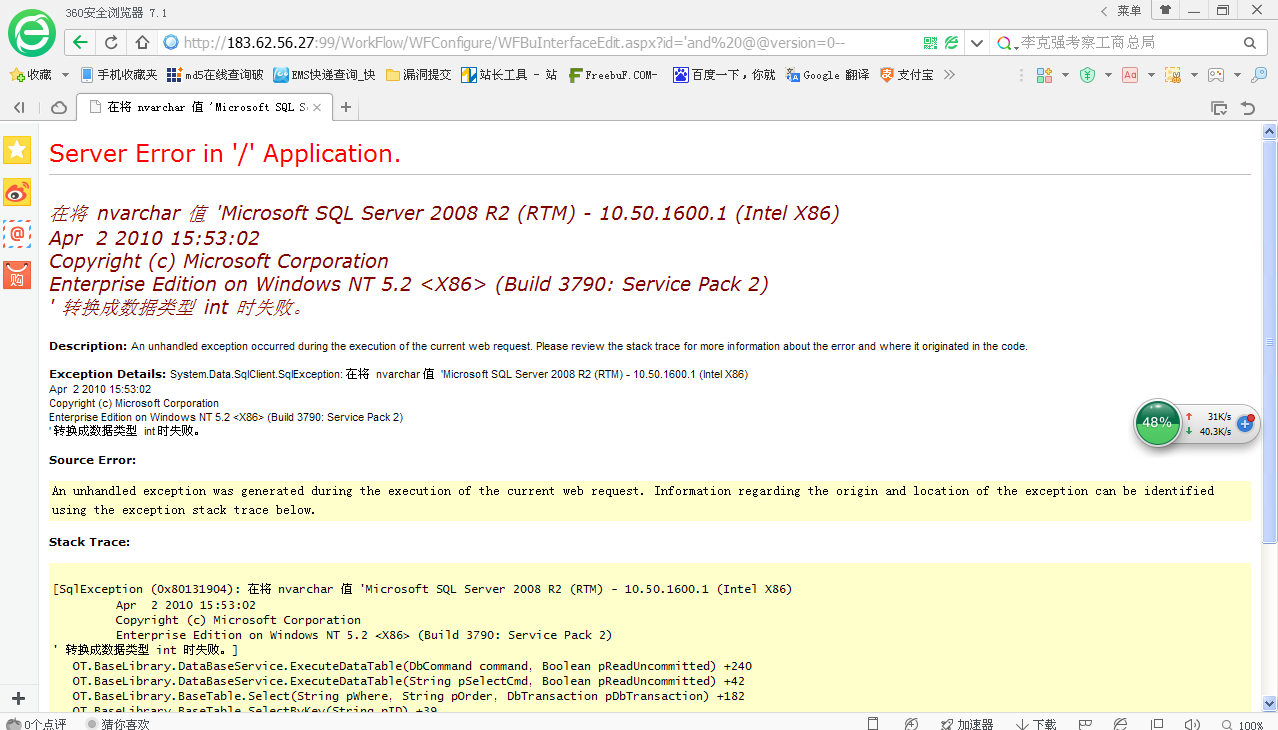Toggle sidebar with the left collapse icon

(19, 107)
